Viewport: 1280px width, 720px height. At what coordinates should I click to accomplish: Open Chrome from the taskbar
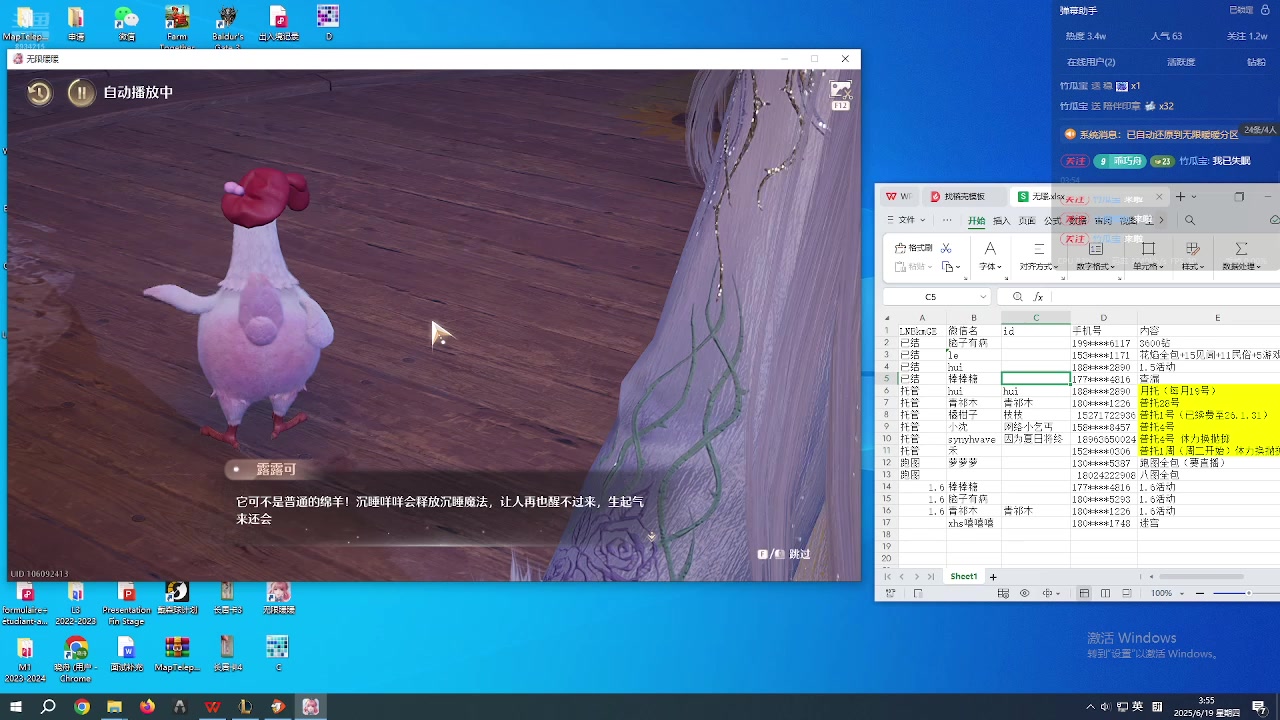pyautogui.click(x=82, y=707)
